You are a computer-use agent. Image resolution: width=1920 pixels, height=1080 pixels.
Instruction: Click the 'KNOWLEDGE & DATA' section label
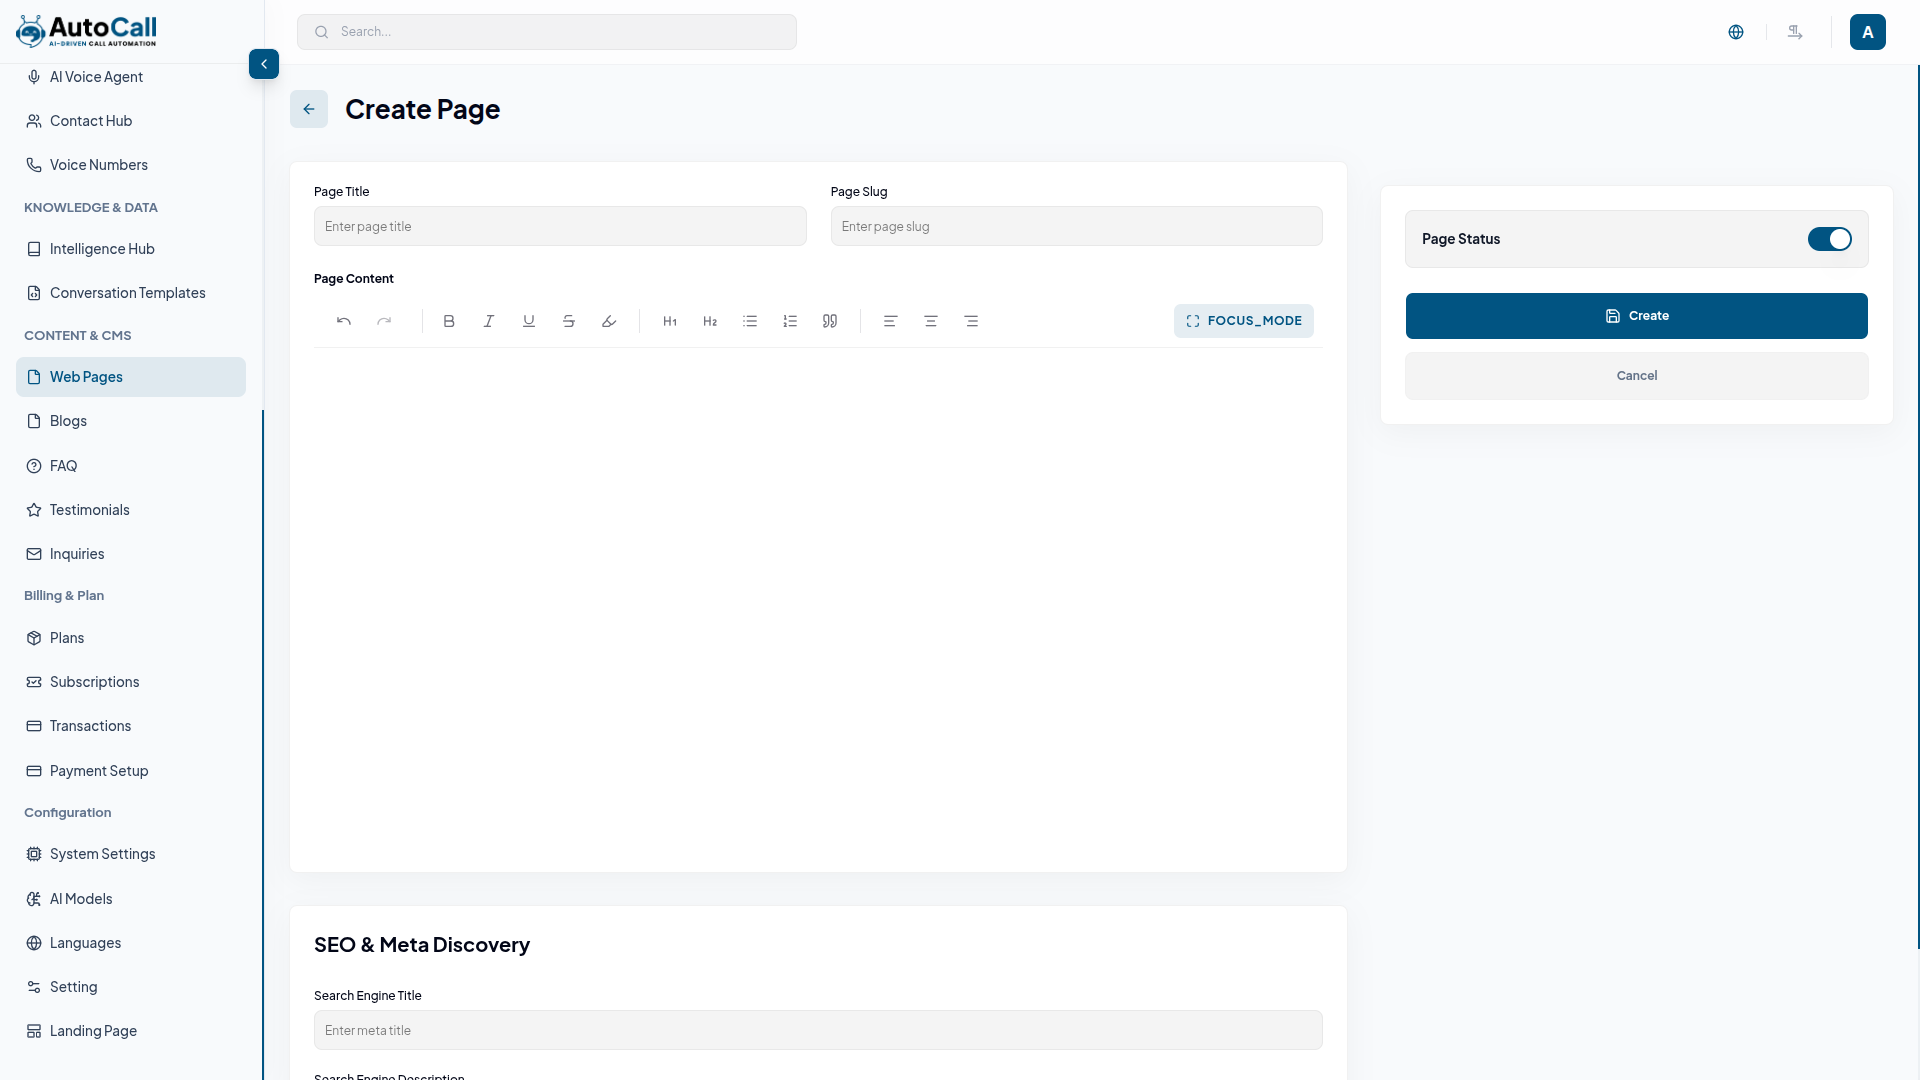(91, 208)
